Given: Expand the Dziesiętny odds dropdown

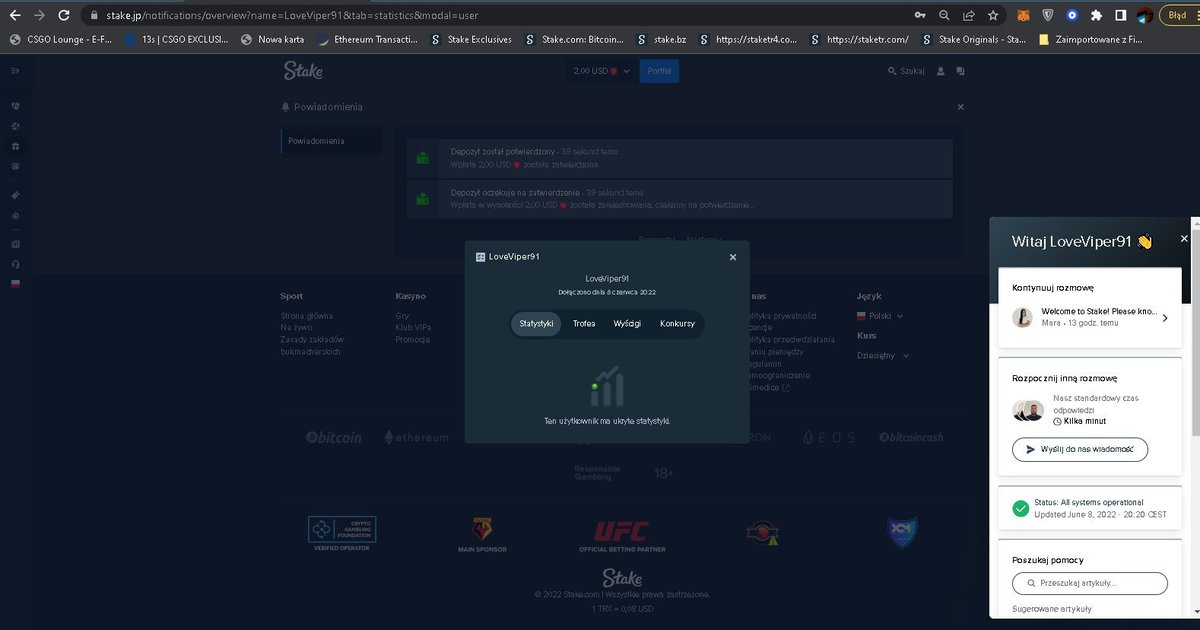Looking at the screenshot, I should 884,355.
